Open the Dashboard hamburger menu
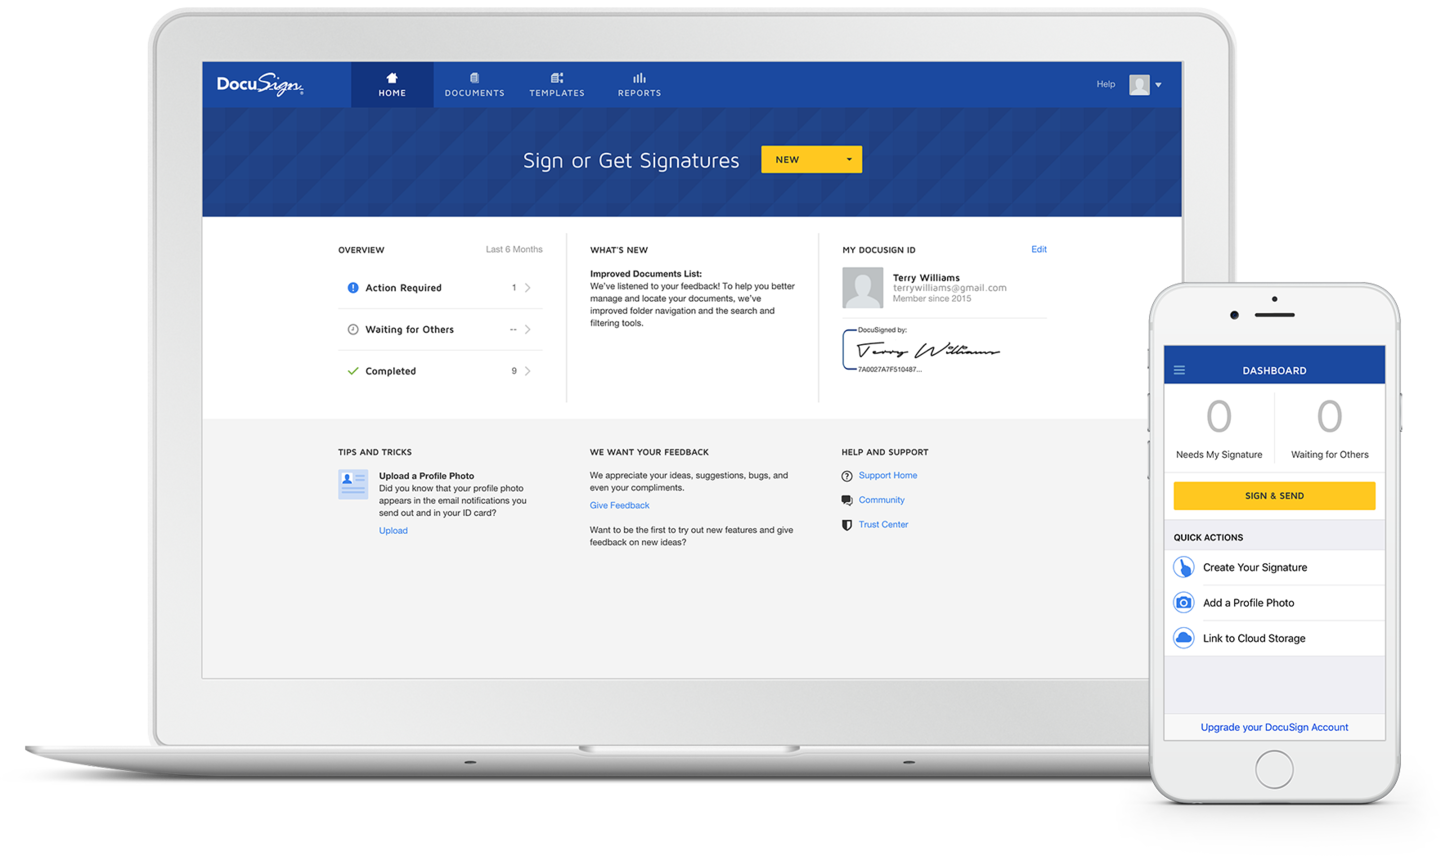This screenshot has width=1440, height=856. pyautogui.click(x=1179, y=369)
